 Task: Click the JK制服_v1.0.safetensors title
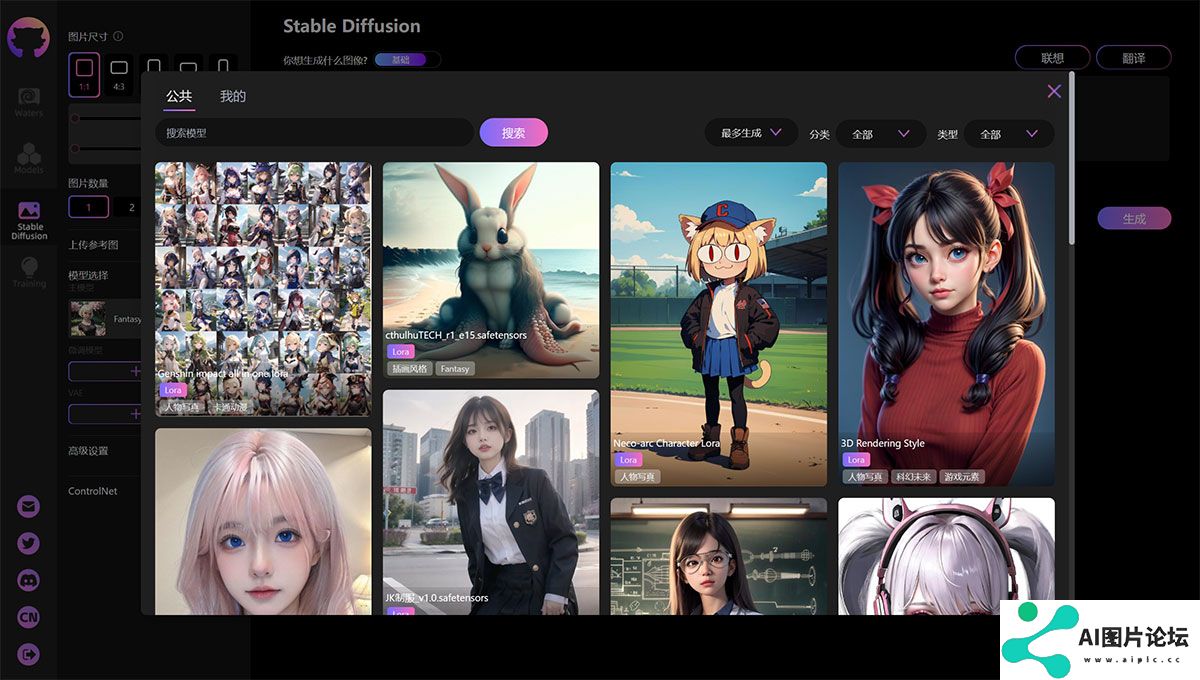tap(437, 598)
